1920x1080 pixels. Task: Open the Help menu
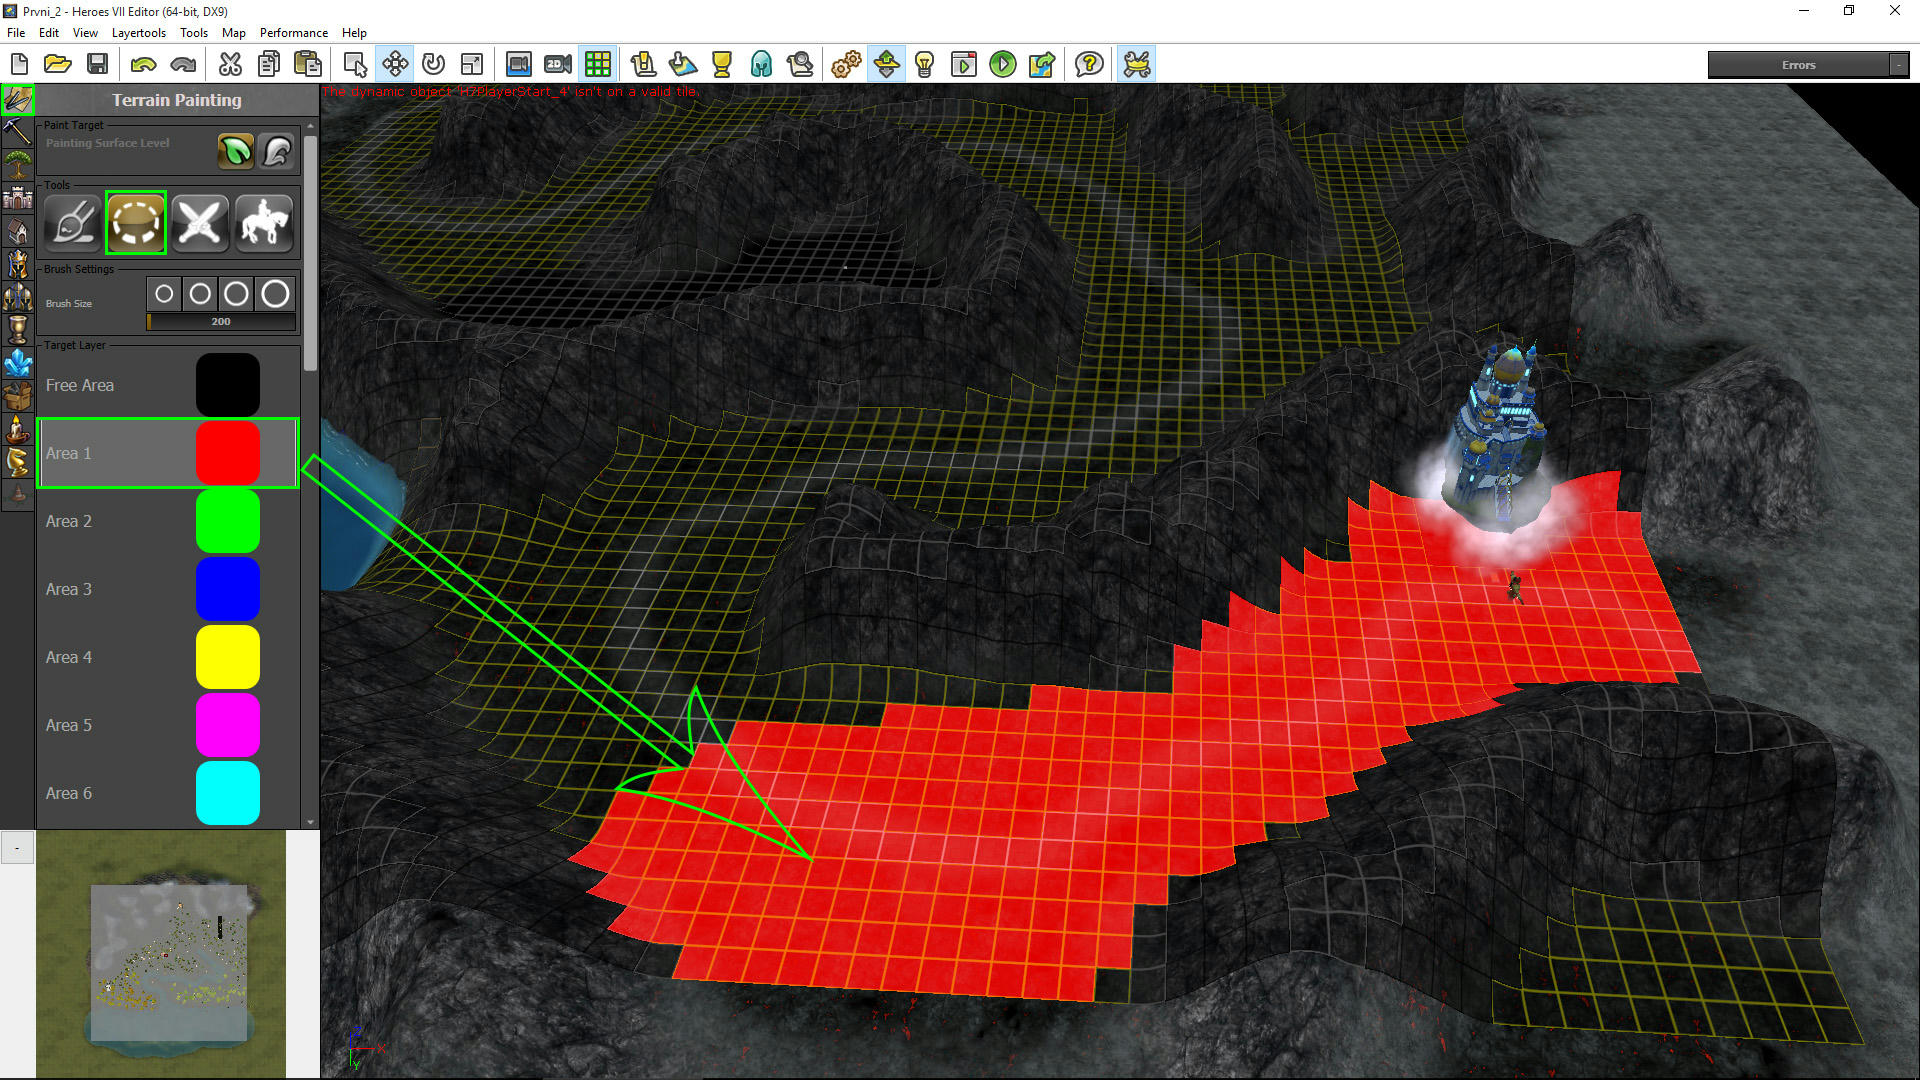[x=354, y=32]
